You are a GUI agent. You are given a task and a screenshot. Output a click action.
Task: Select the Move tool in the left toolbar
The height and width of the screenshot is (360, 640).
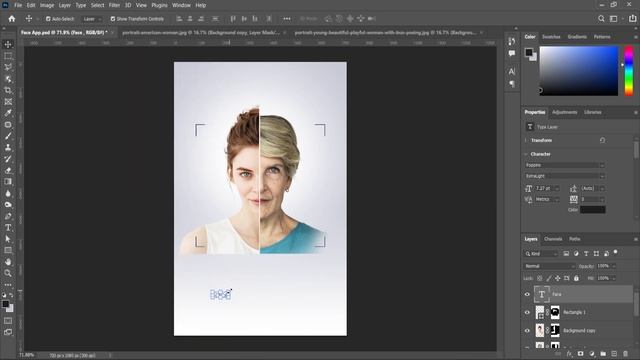[8, 44]
